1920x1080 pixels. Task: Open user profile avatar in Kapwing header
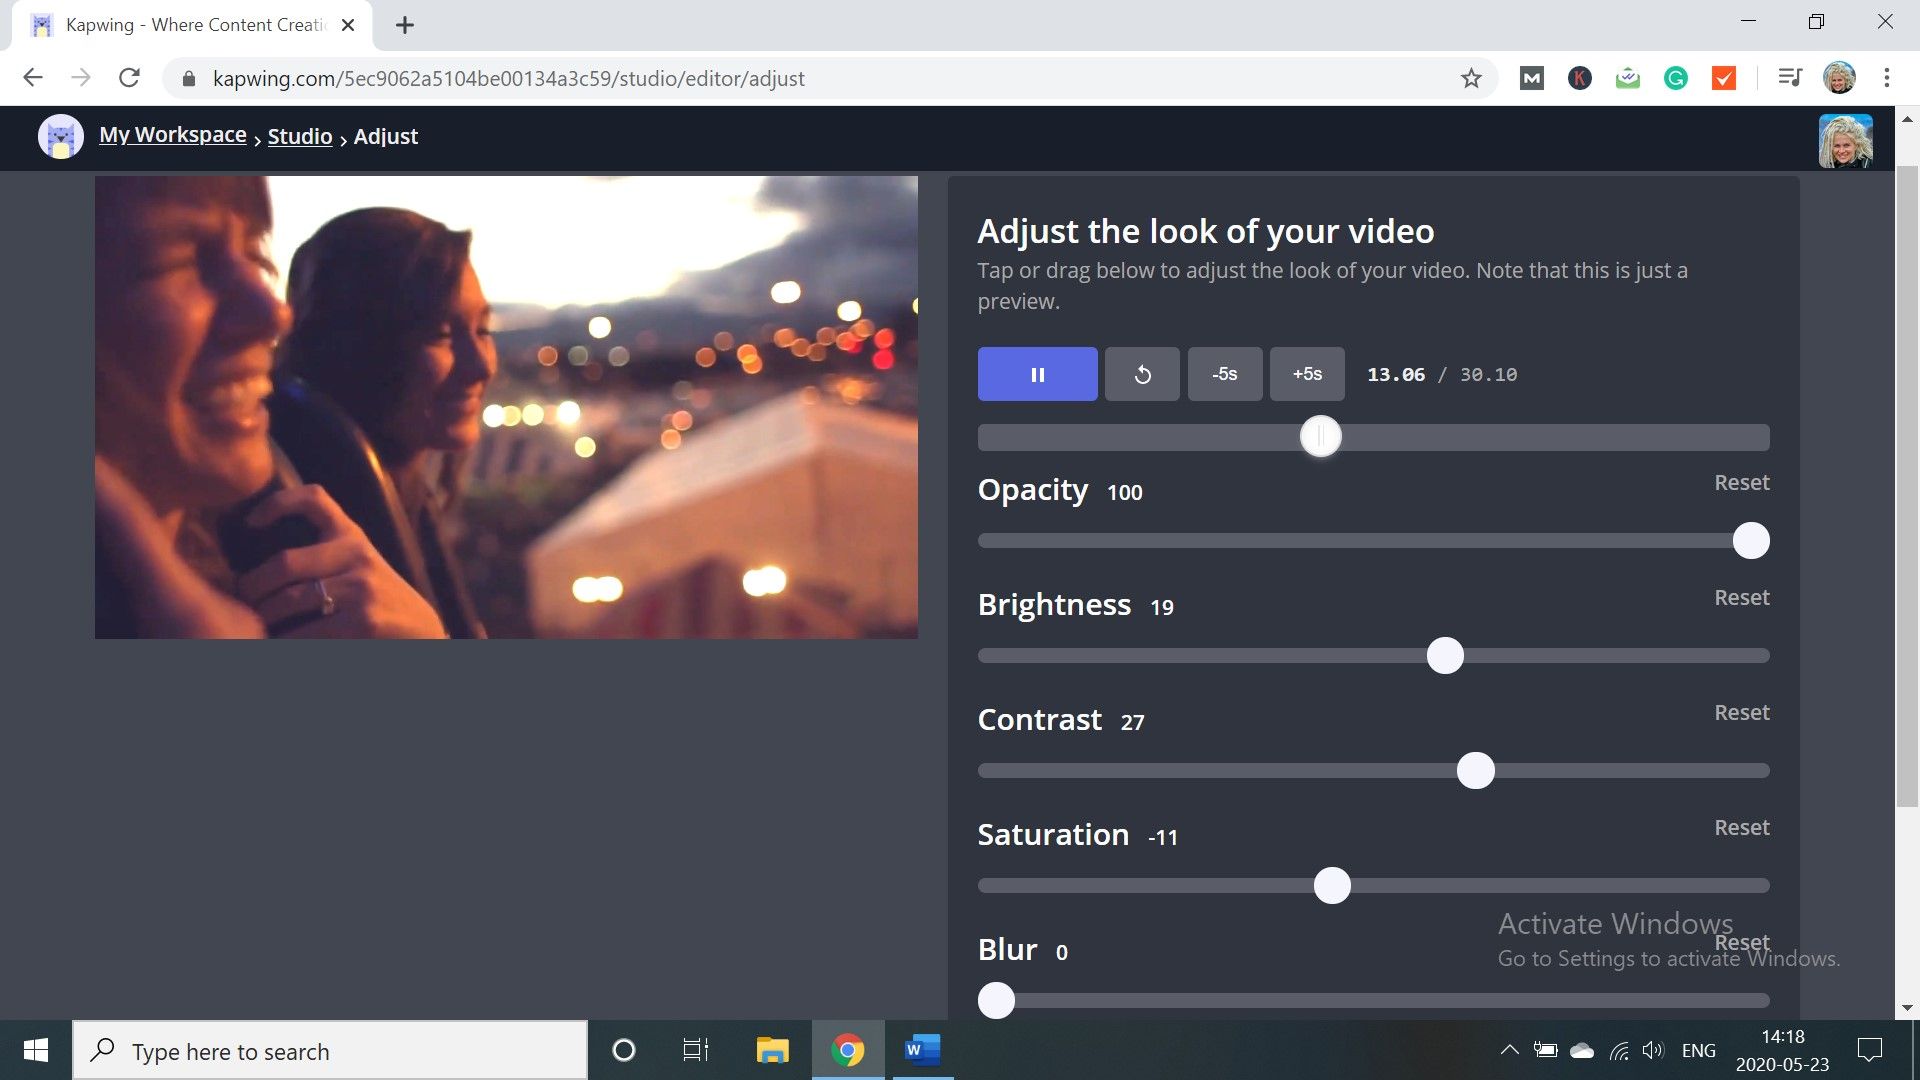tap(1844, 141)
